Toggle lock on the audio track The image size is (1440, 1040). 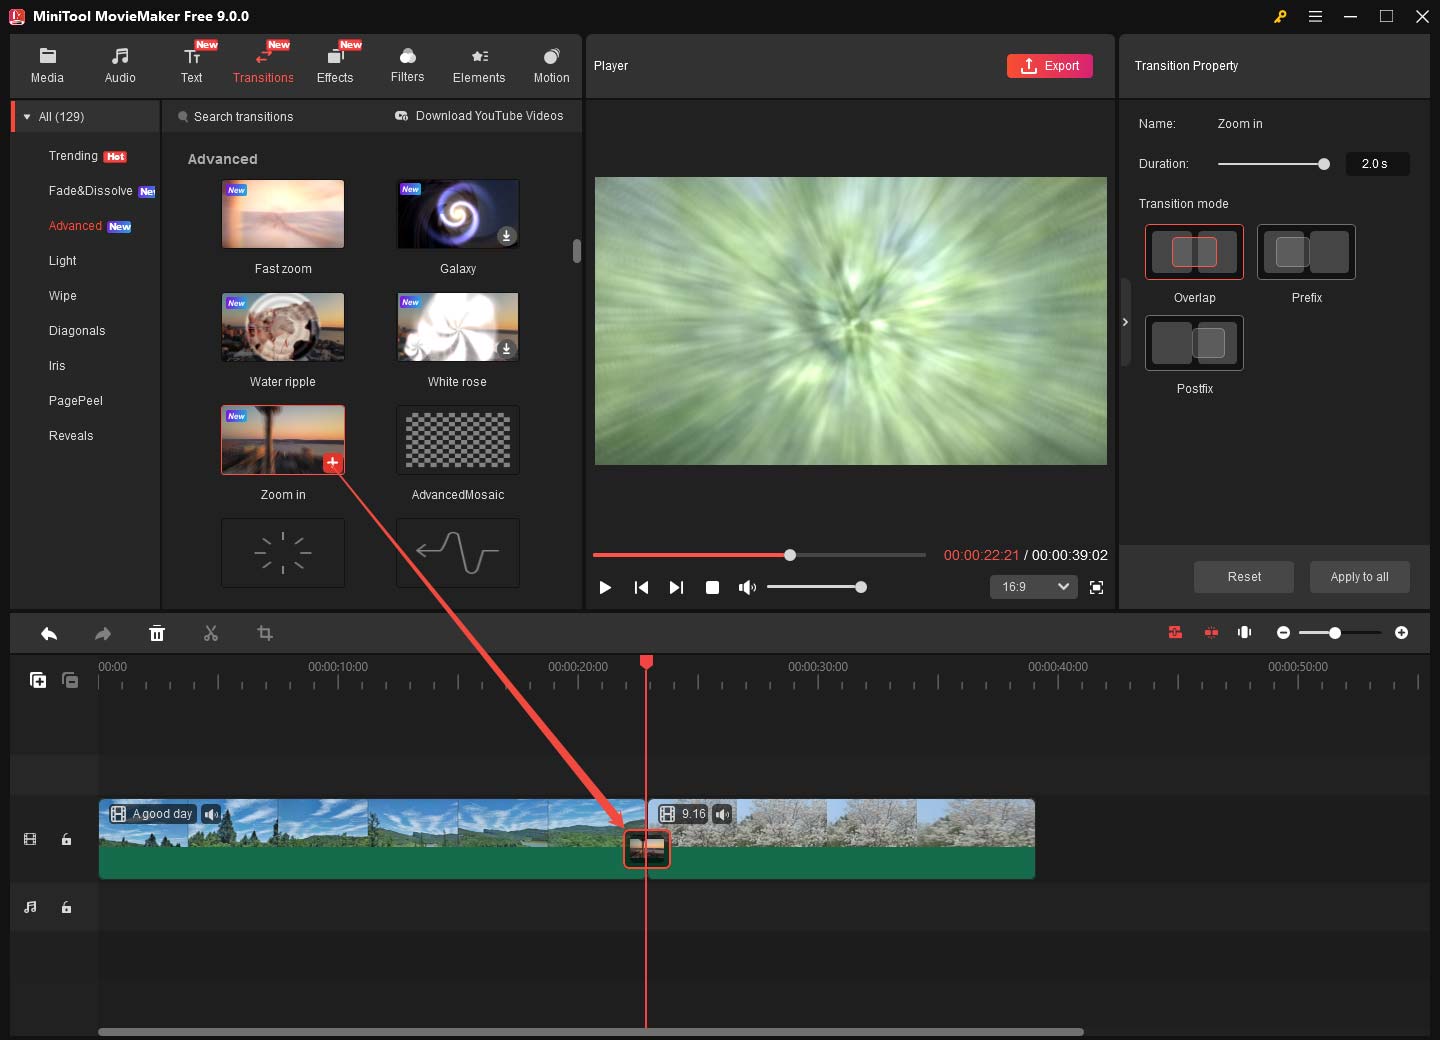click(66, 908)
